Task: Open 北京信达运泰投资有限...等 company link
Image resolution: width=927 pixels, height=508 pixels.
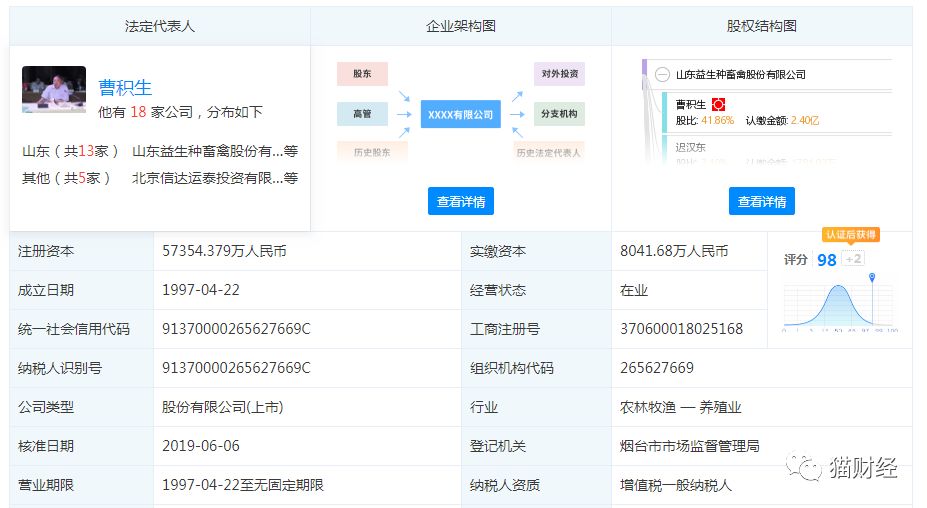Action: point(215,178)
